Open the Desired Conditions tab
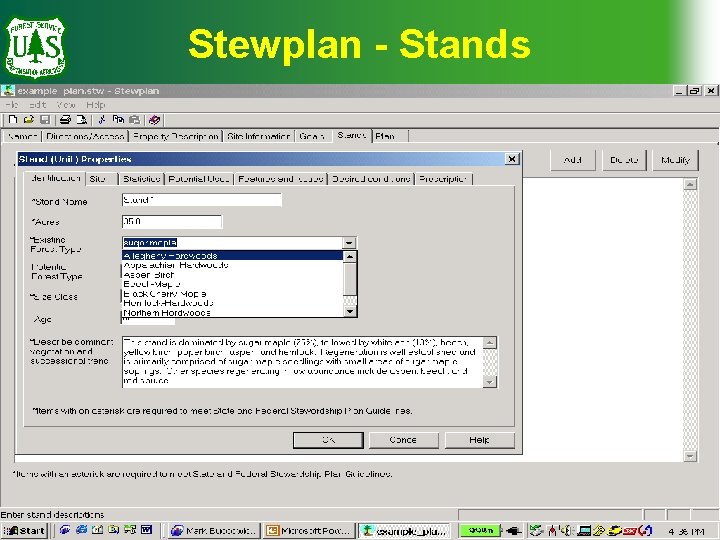Image resolution: width=720 pixels, height=540 pixels. [371, 179]
